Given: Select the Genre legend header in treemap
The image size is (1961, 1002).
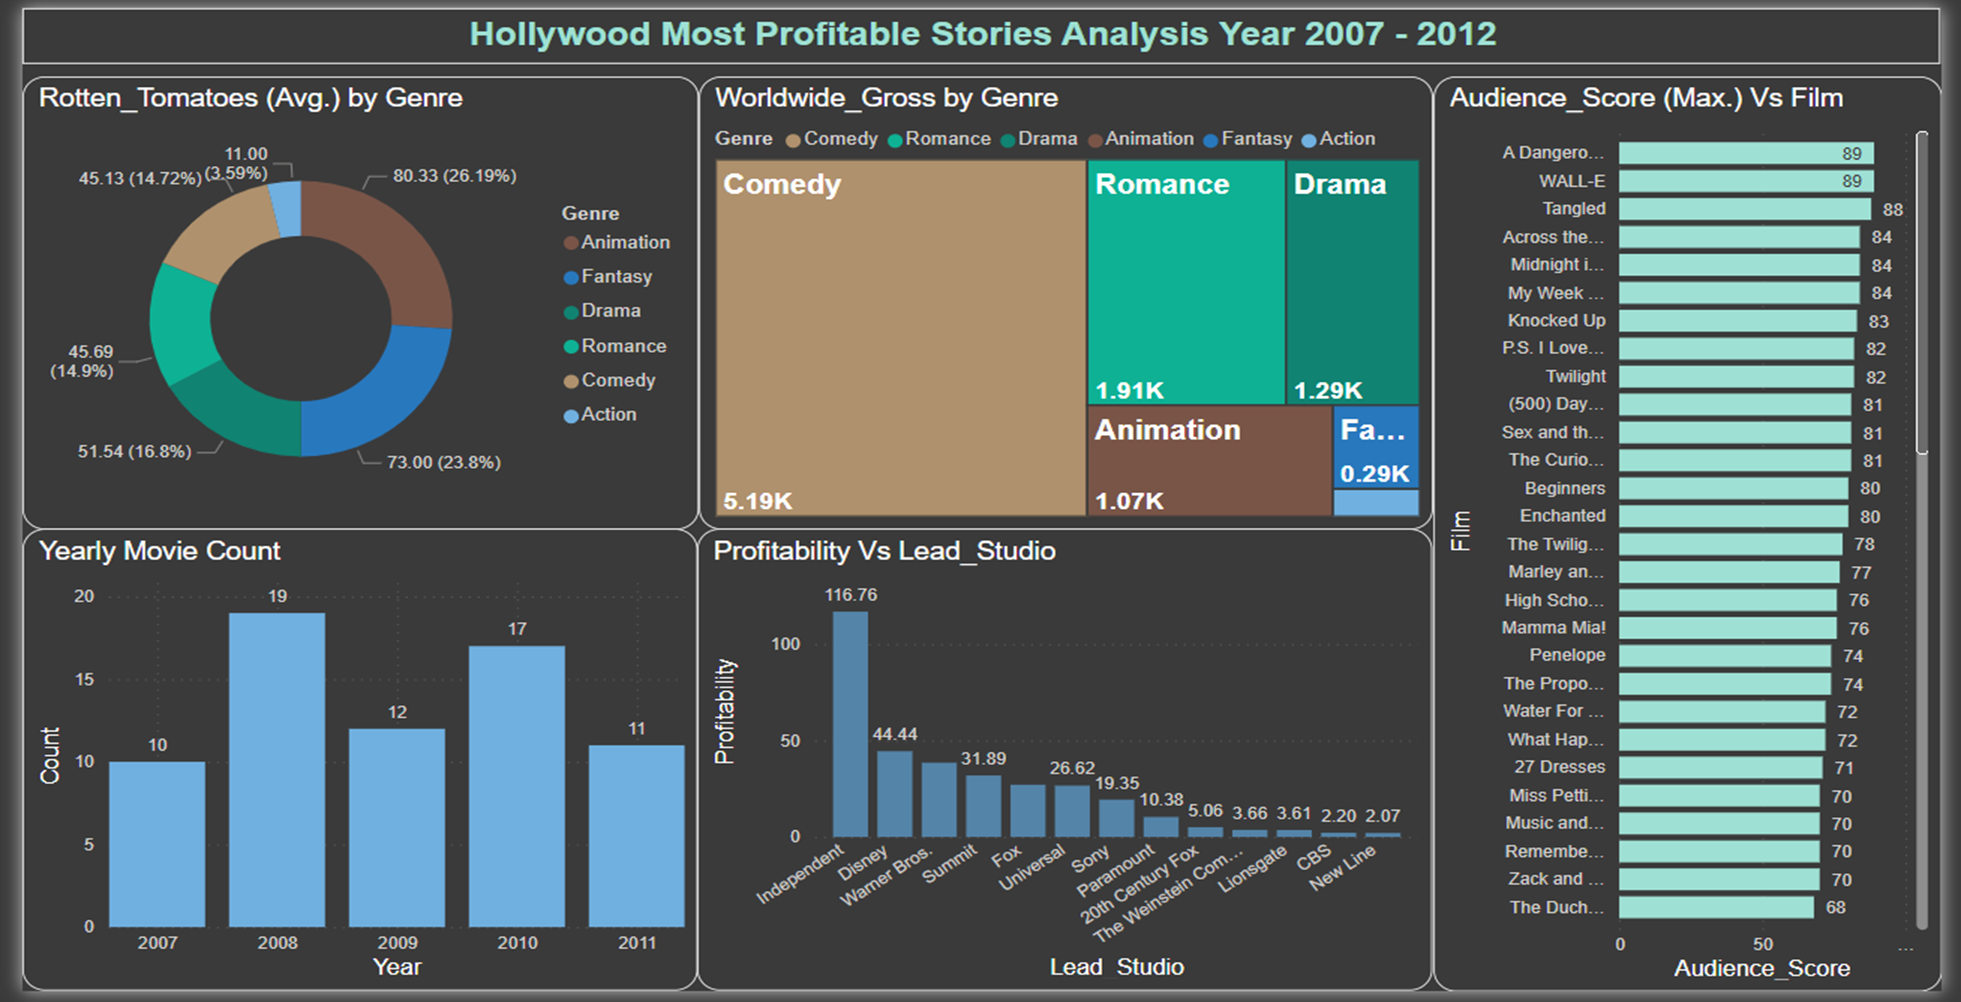Looking at the screenshot, I should (x=743, y=138).
